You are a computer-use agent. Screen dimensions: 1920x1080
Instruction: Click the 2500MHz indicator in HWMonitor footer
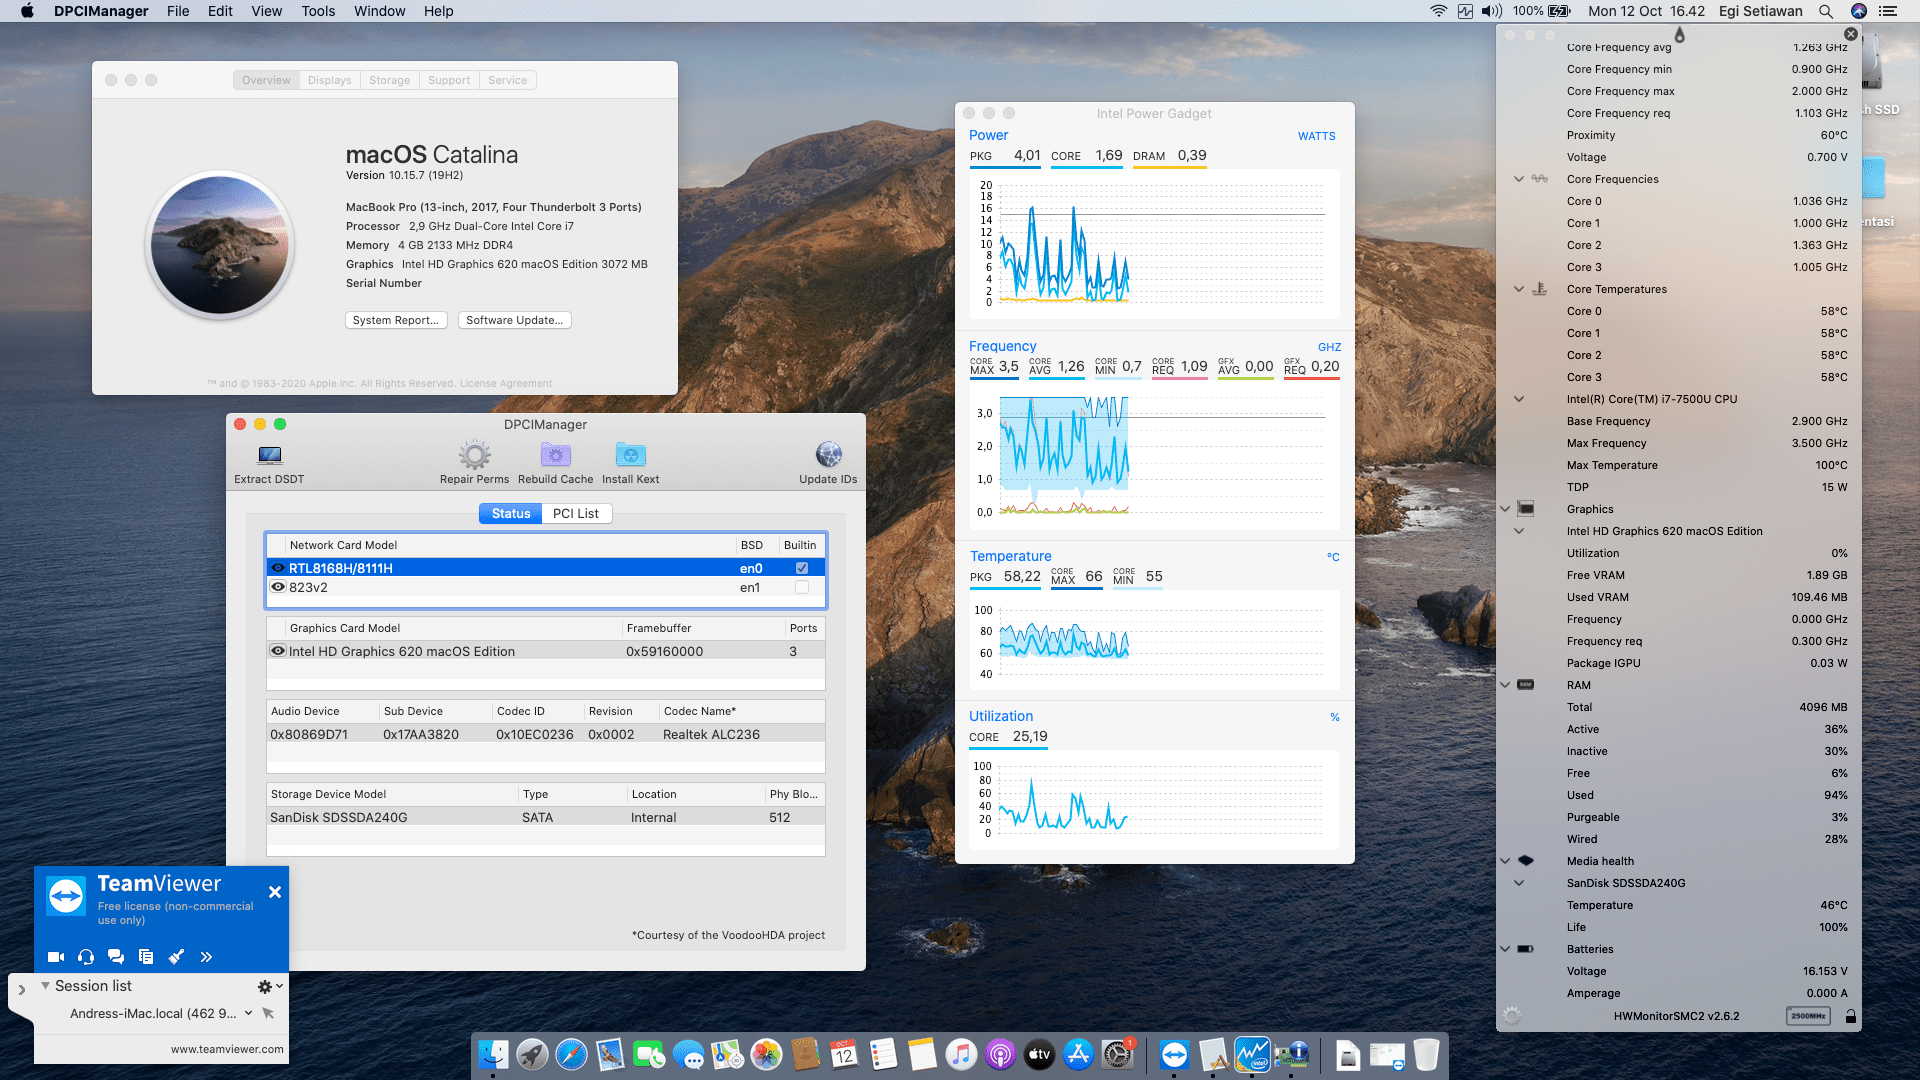tap(1808, 1016)
